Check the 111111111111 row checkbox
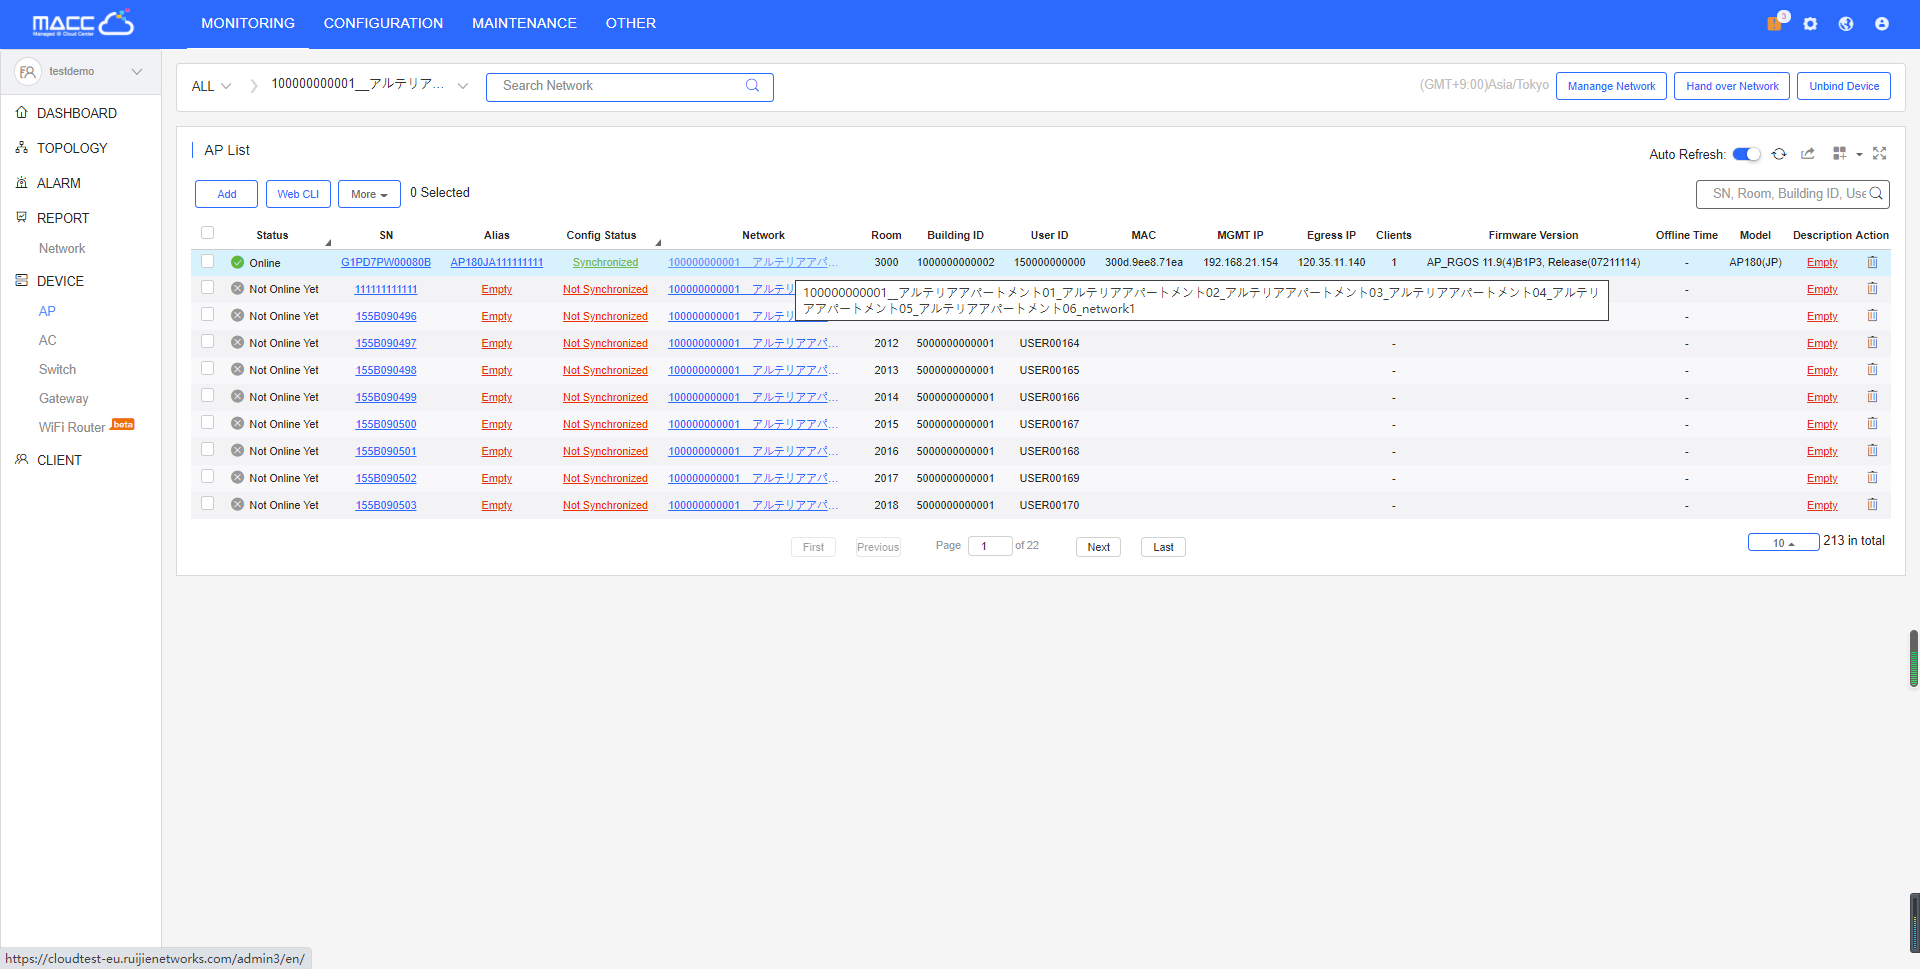The width and height of the screenshot is (1920, 969). point(207,288)
